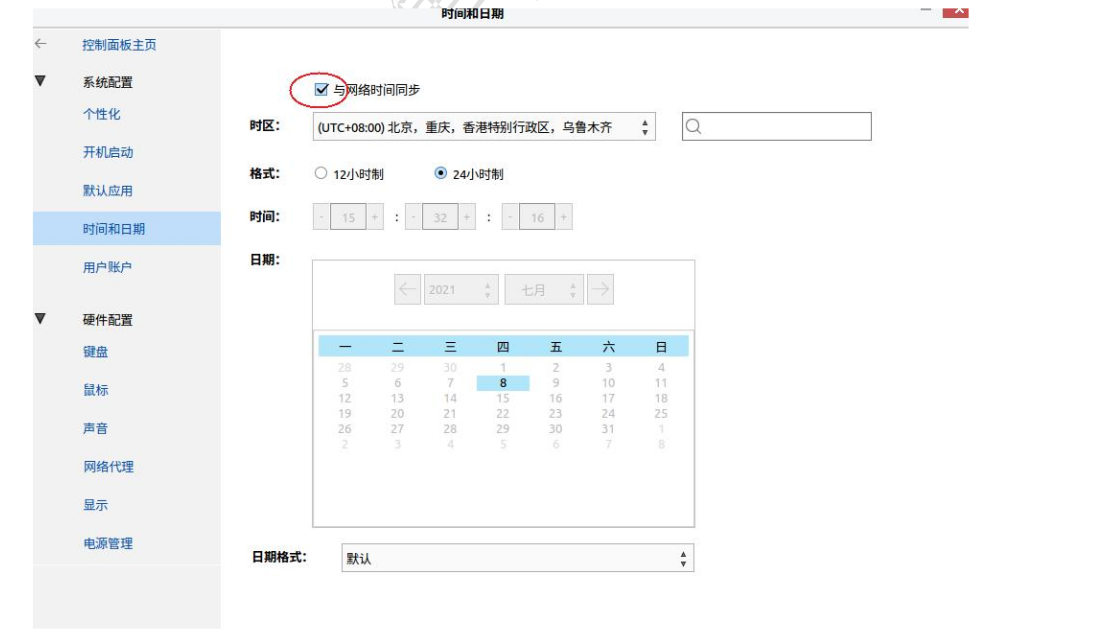Viewport: 1097px width, 640px height.
Task: Select the 24小时制 radio button
Action: tap(440, 173)
